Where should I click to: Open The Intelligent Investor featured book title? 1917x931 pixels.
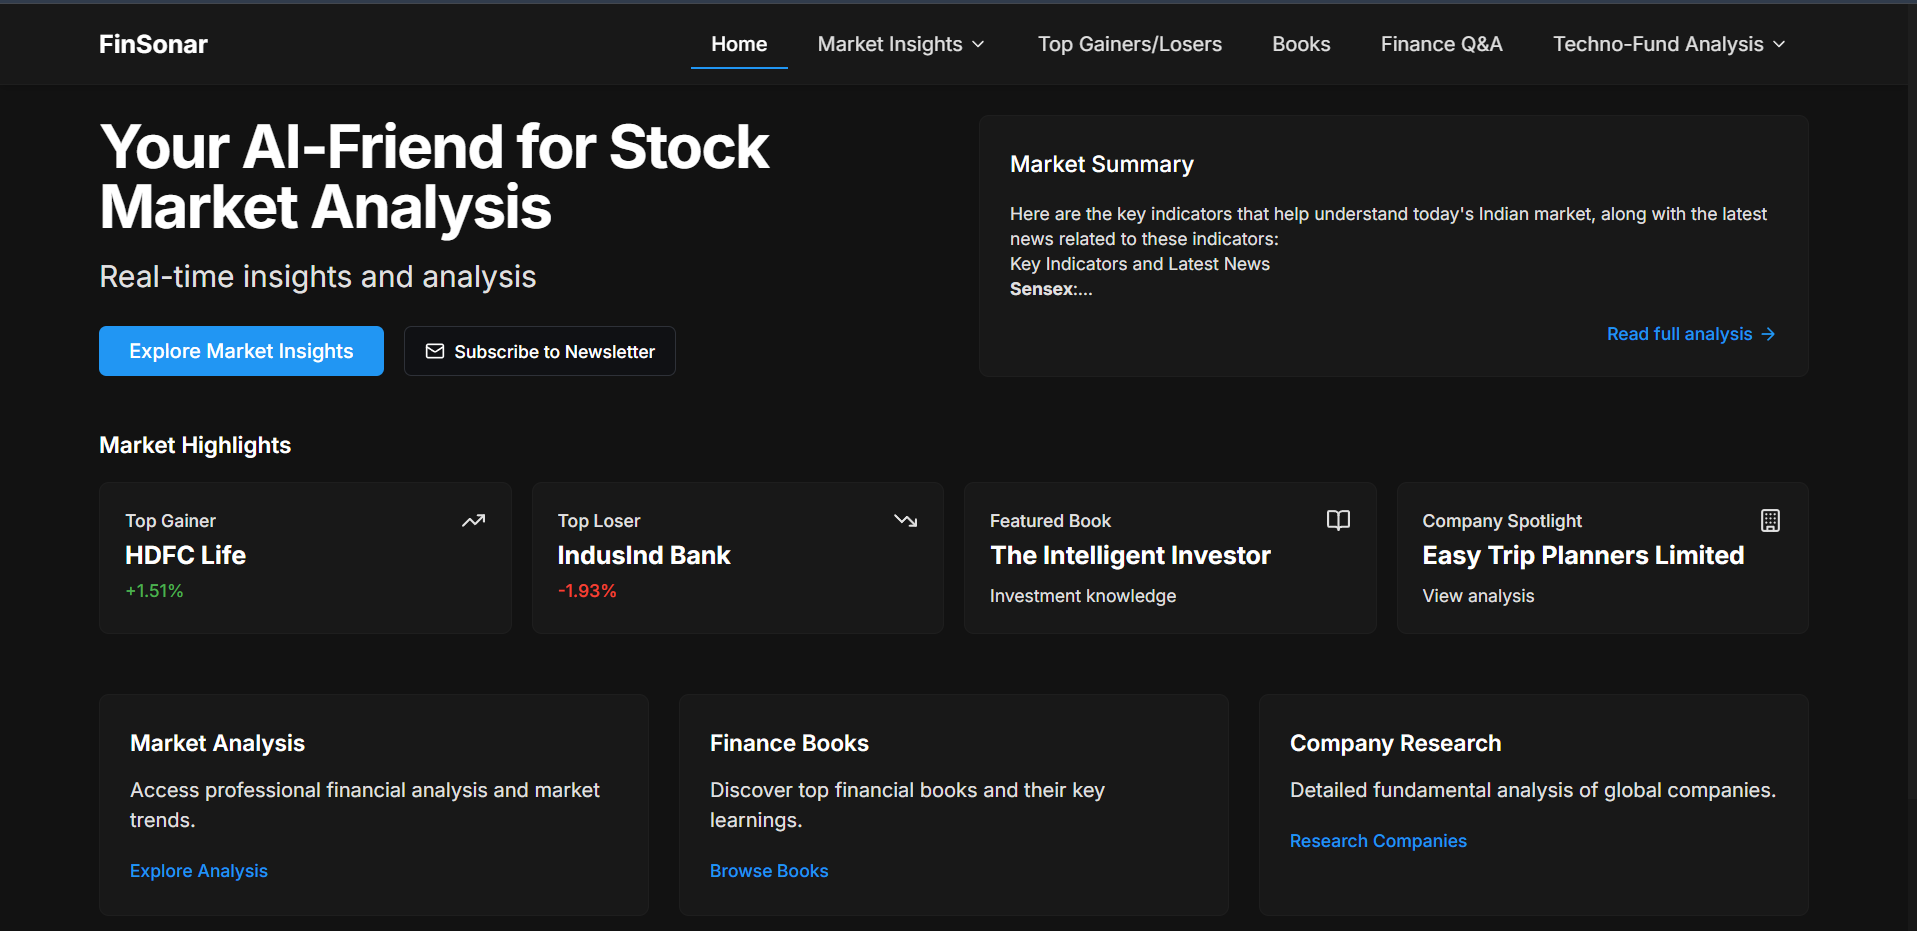click(1130, 555)
